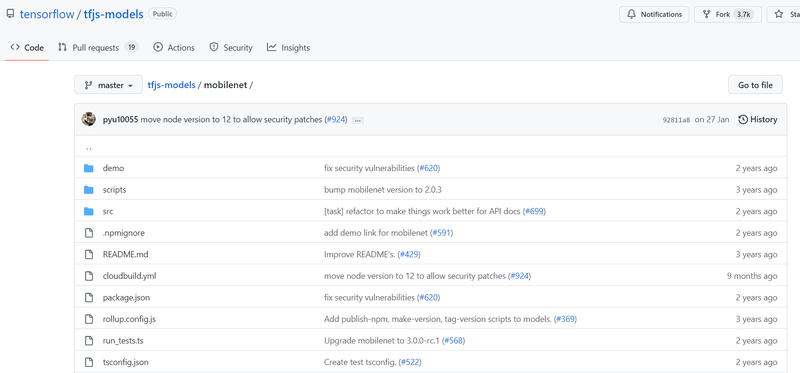Click the run_tests.ts file icon

coord(89,340)
